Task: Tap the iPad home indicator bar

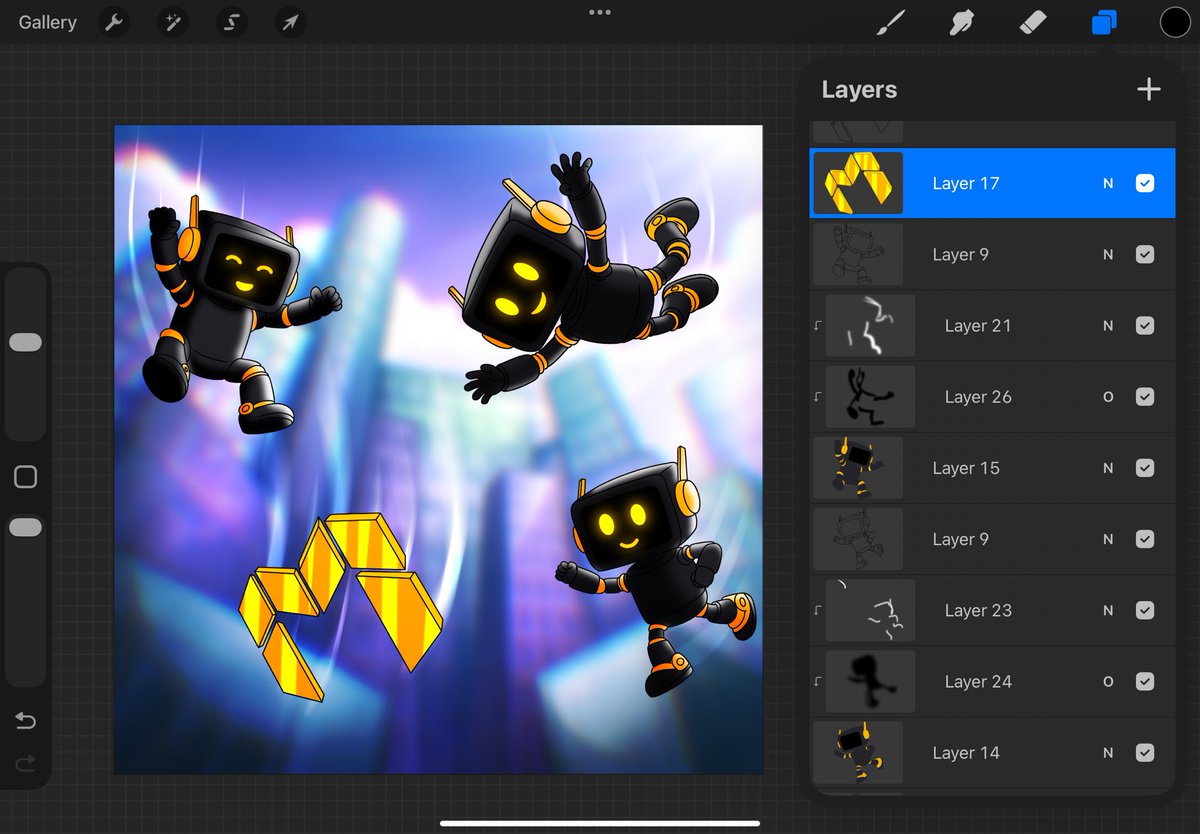Action: [x=600, y=824]
